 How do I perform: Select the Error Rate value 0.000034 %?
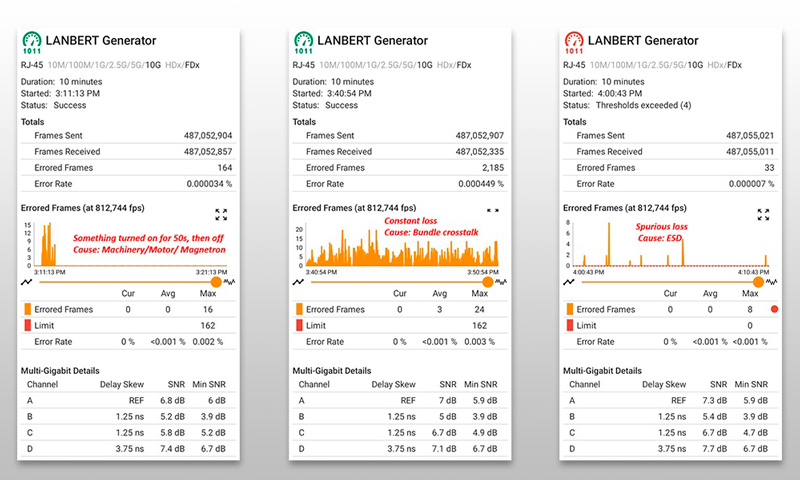click(x=209, y=184)
